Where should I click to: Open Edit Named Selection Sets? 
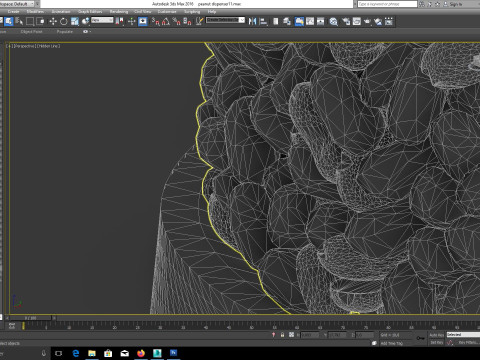click(x=199, y=22)
